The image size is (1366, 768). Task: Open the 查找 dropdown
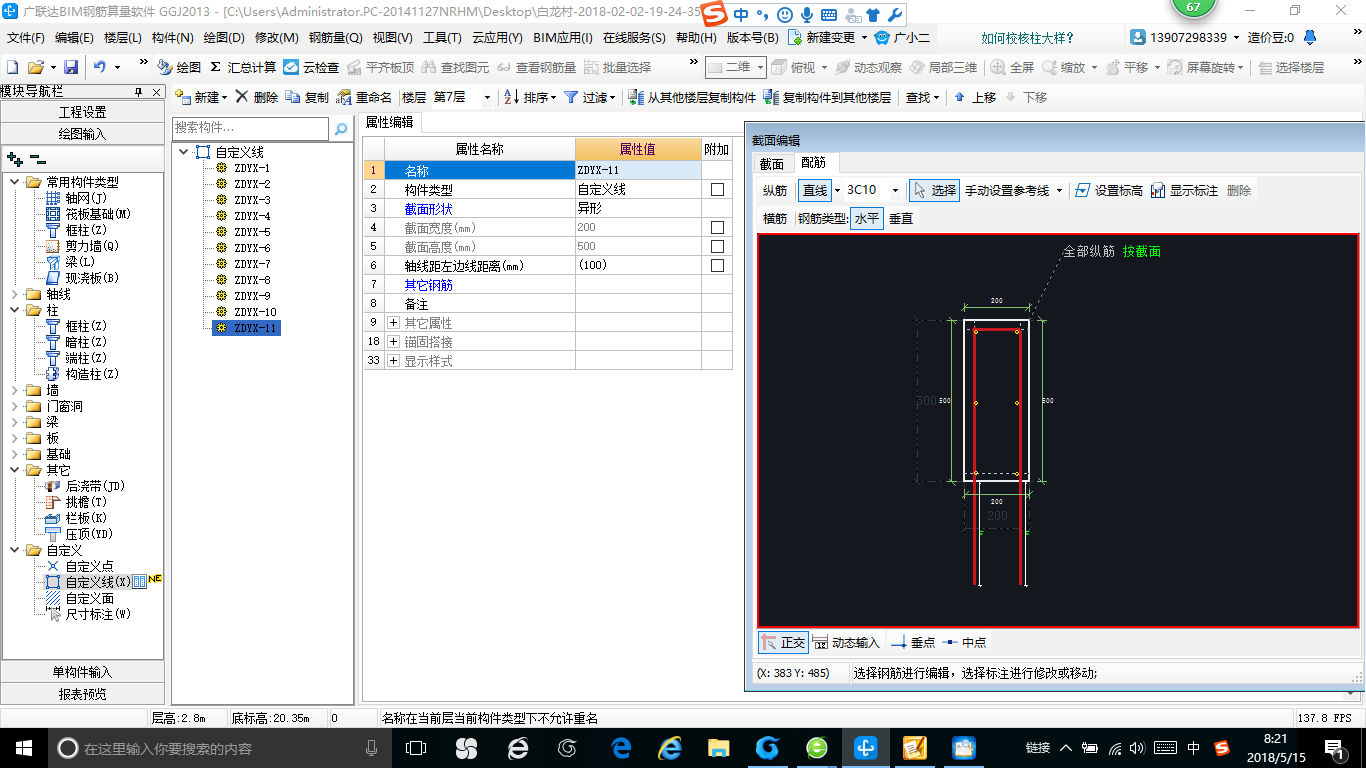click(922, 97)
